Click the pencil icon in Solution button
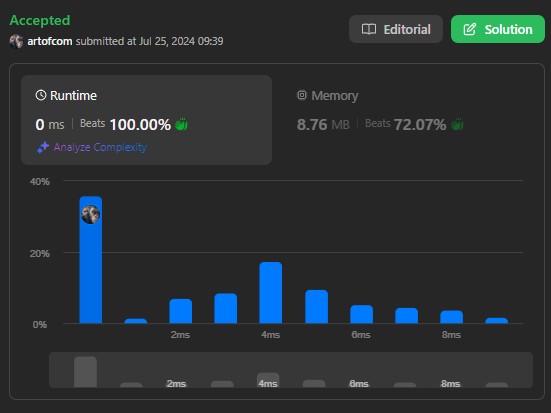551x413 pixels. 469,29
